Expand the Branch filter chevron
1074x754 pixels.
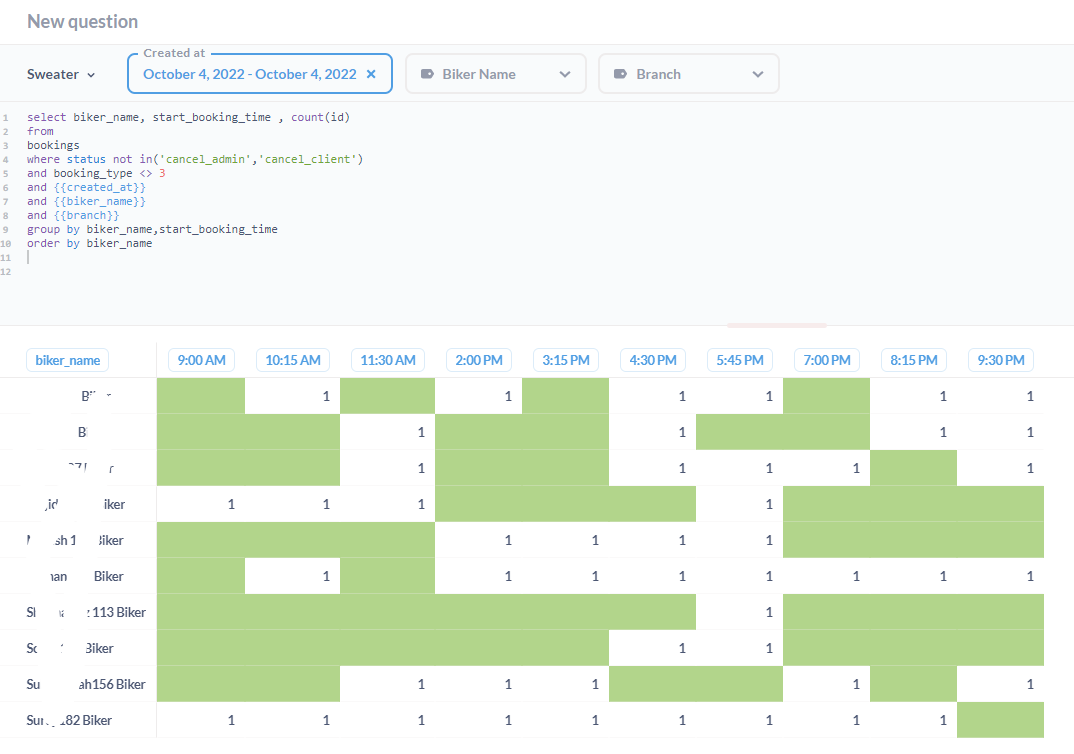pyautogui.click(x=758, y=74)
